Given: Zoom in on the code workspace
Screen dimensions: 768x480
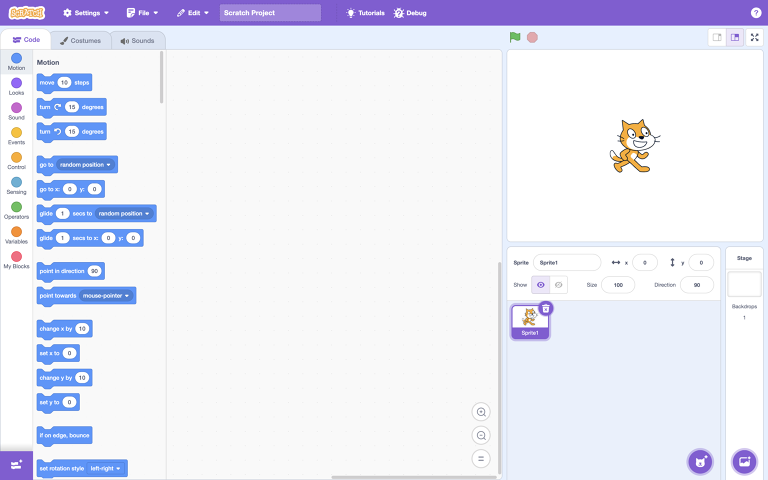Looking at the screenshot, I should click(482, 412).
